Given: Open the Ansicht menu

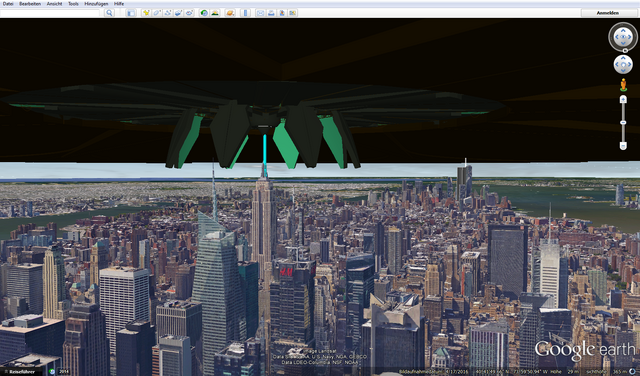Looking at the screenshot, I should pos(54,4).
